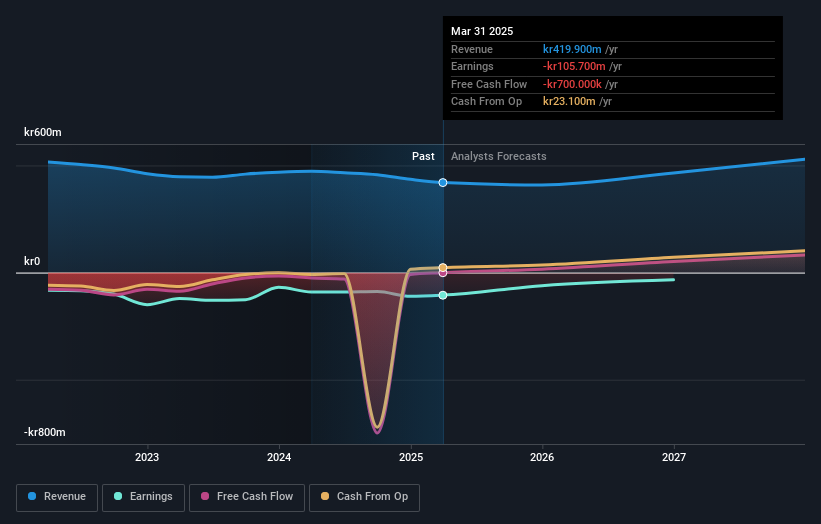The height and width of the screenshot is (524, 821).
Task: Click the Past section label
Action: tap(423, 157)
